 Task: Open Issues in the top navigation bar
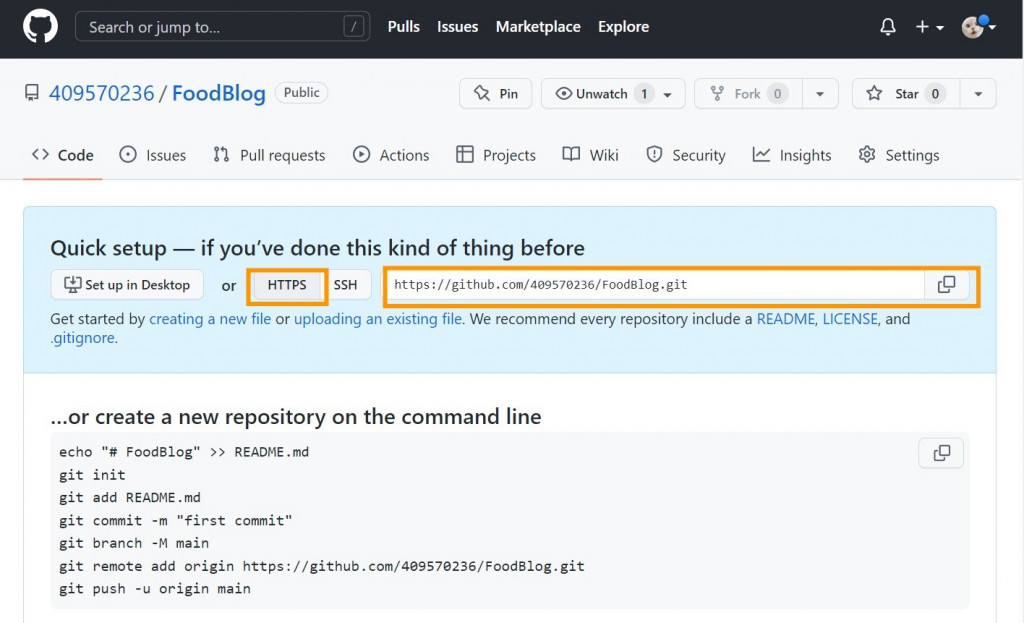tap(457, 27)
